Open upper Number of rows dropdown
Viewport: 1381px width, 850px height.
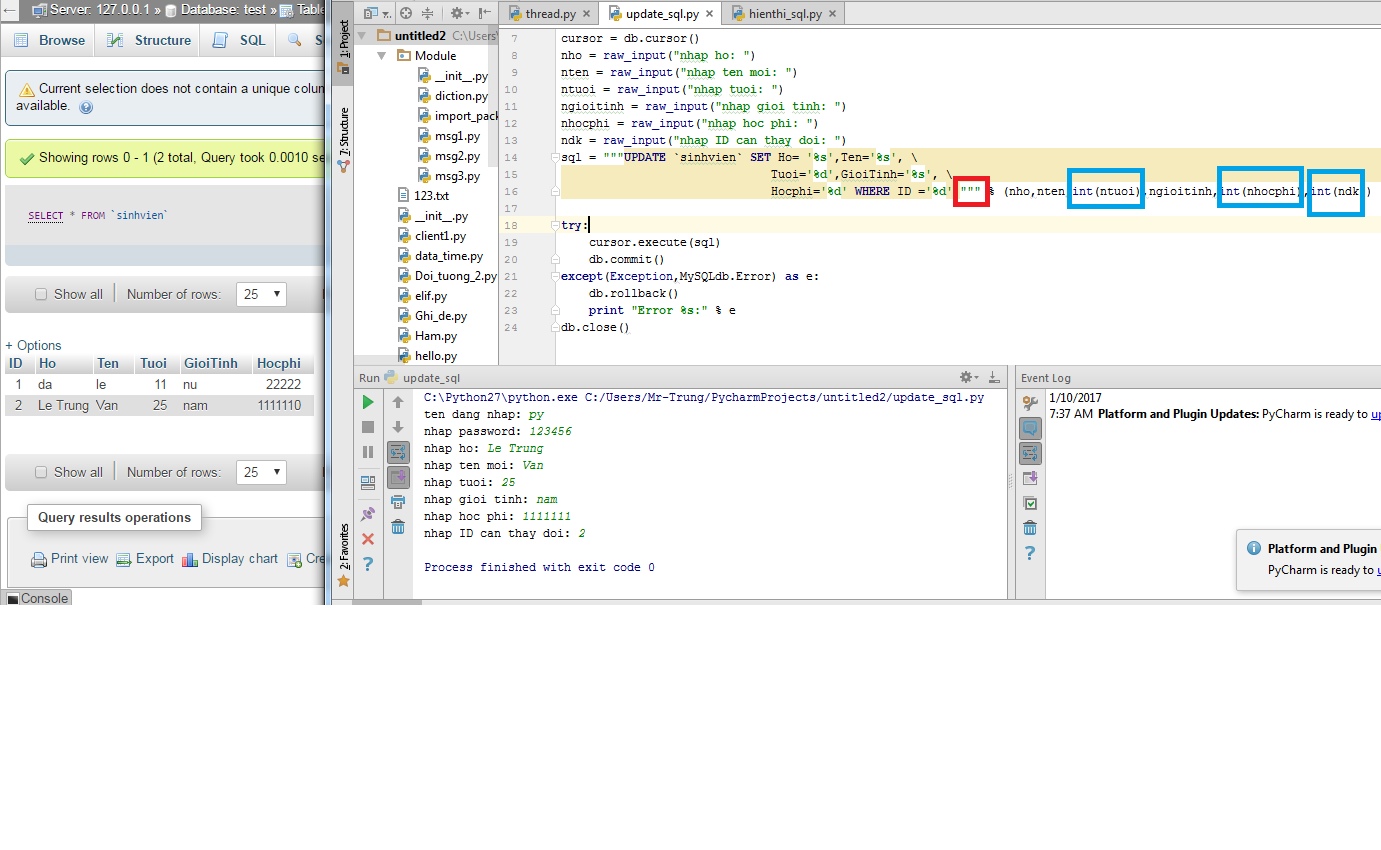pos(261,295)
